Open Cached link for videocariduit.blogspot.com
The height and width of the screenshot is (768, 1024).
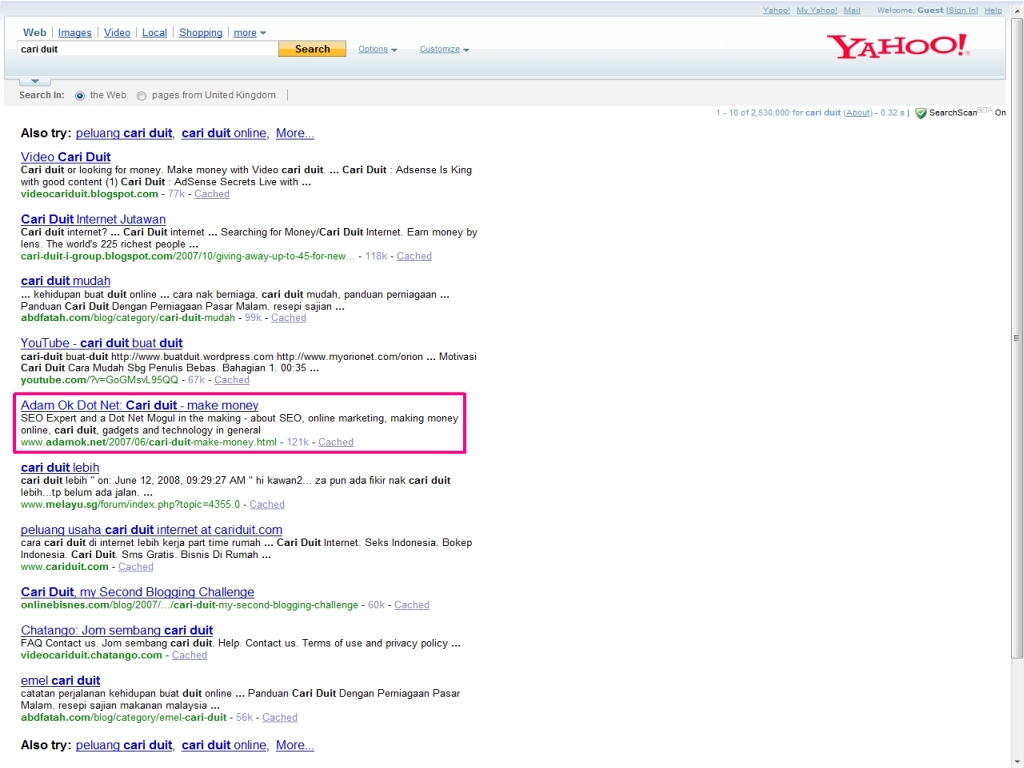[x=212, y=194]
